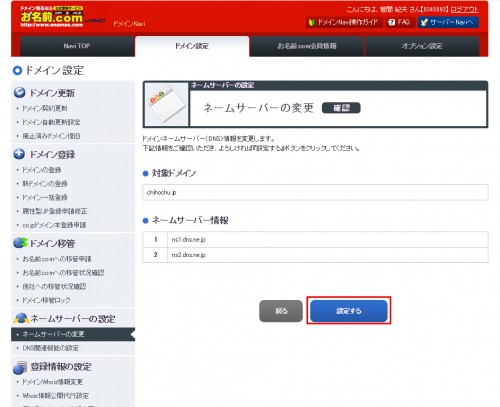
Task: Open Whois情報公開代行設定 link
Action: coord(55,396)
